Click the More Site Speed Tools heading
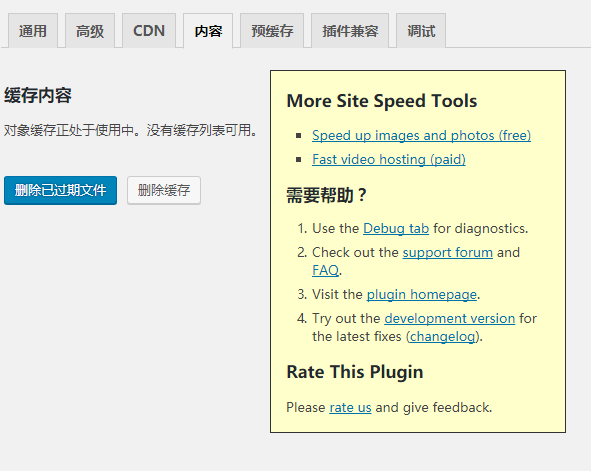Screen dimensions: 591x471 click(x=382, y=101)
